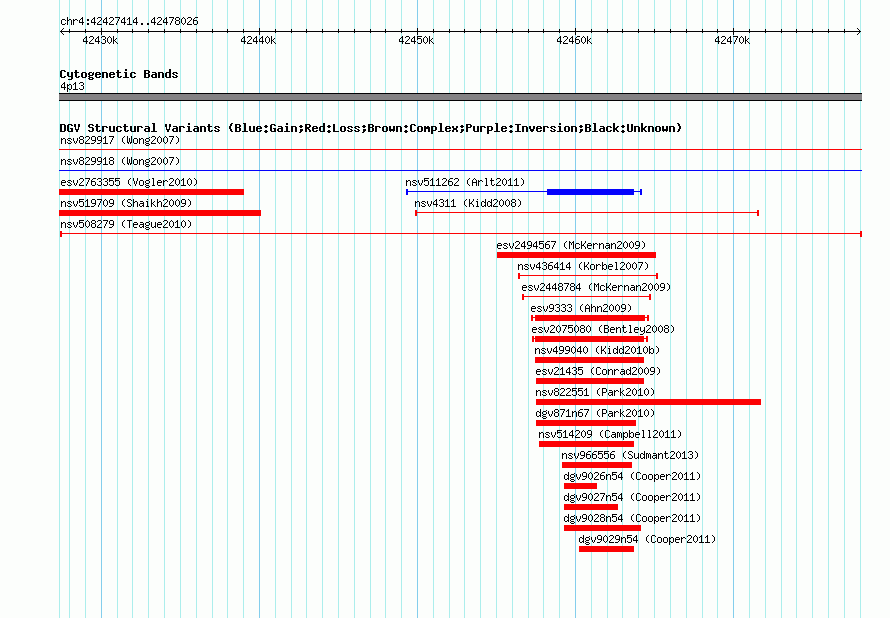Click the 42440k ruler position
890x618 pixels.
258,40
